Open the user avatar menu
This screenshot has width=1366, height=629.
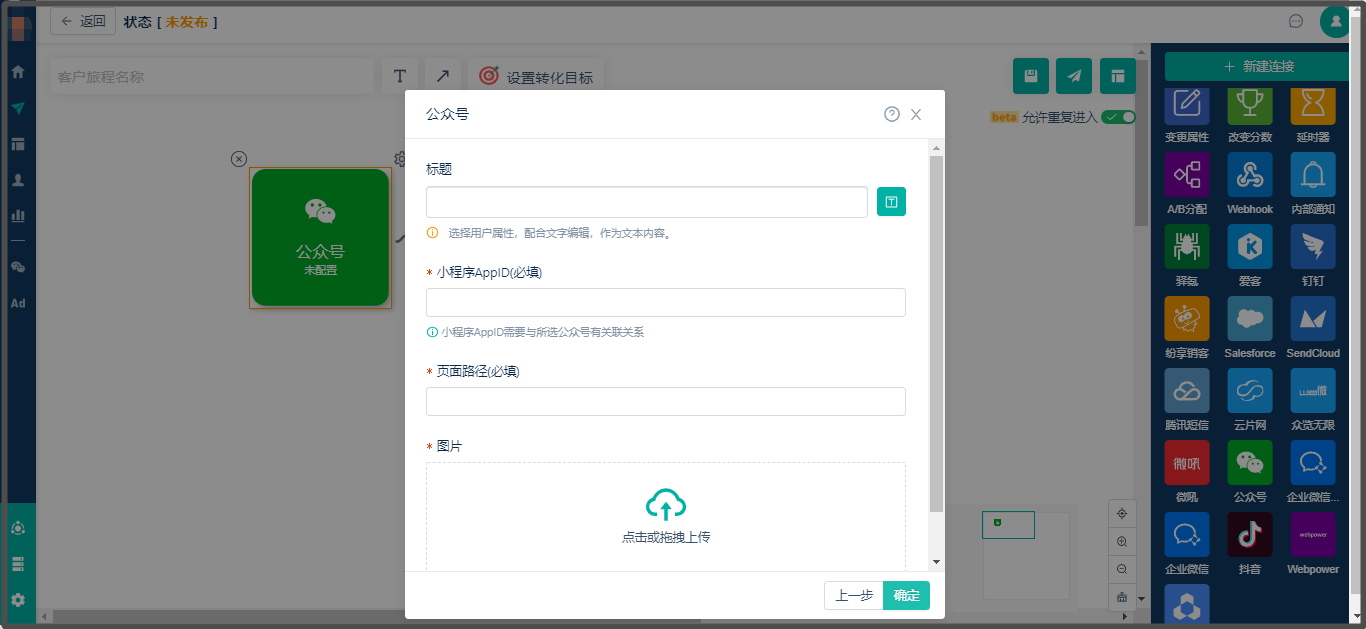tap(1335, 21)
